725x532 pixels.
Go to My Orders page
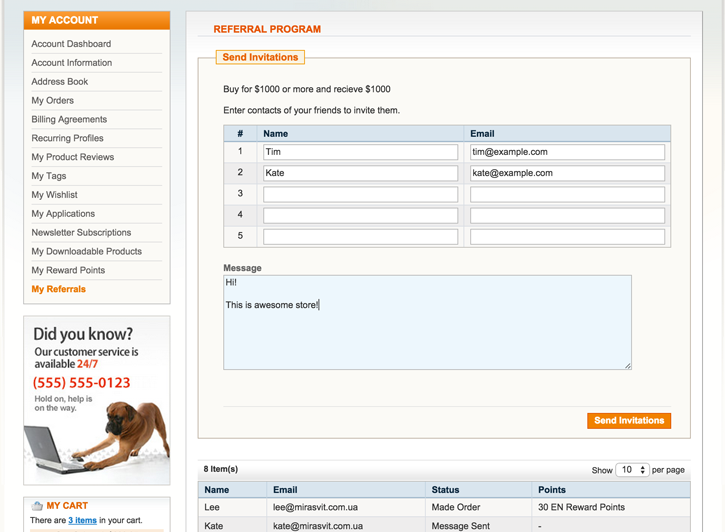pyautogui.click(x=52, y=101)
